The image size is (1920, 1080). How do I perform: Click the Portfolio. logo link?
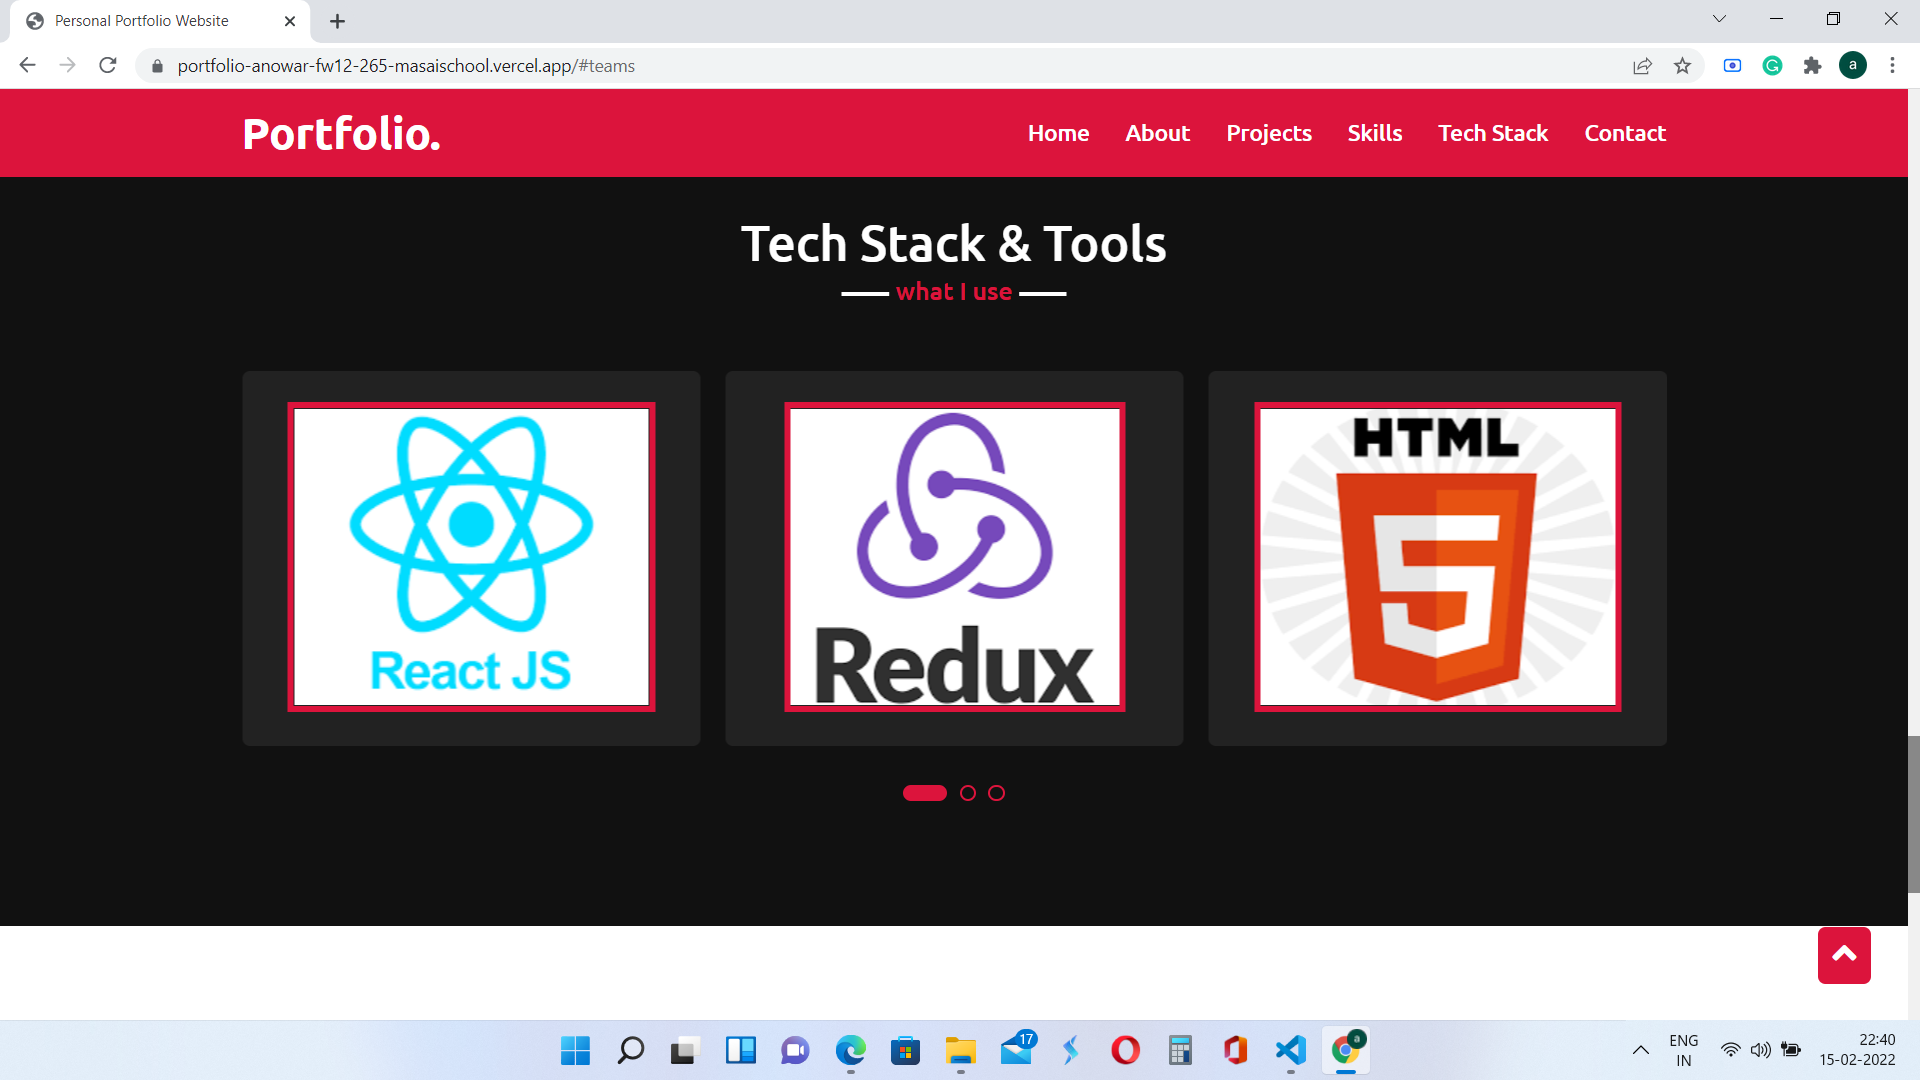pos(341,133)
